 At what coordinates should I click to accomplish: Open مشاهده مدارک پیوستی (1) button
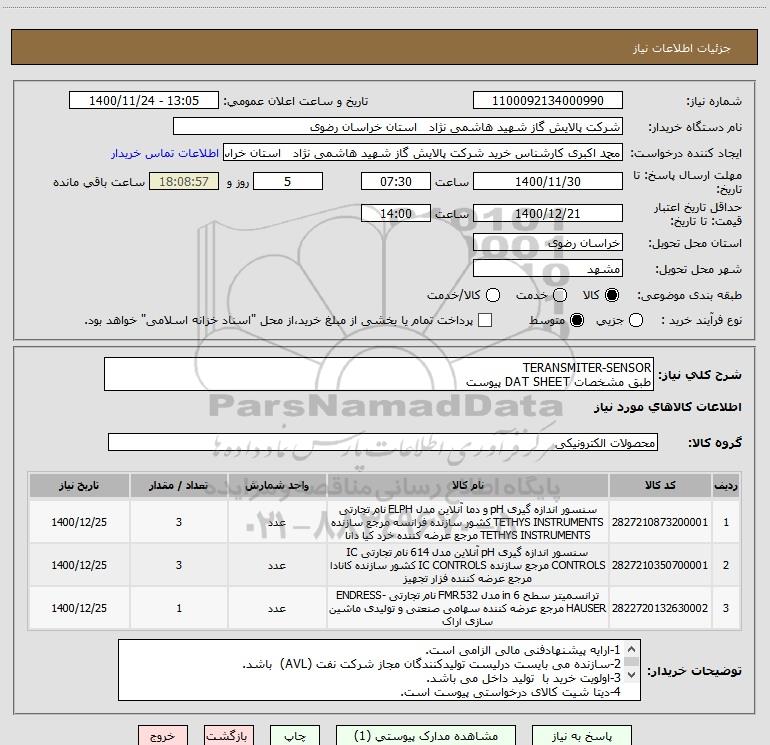click(x=426, y=736)
